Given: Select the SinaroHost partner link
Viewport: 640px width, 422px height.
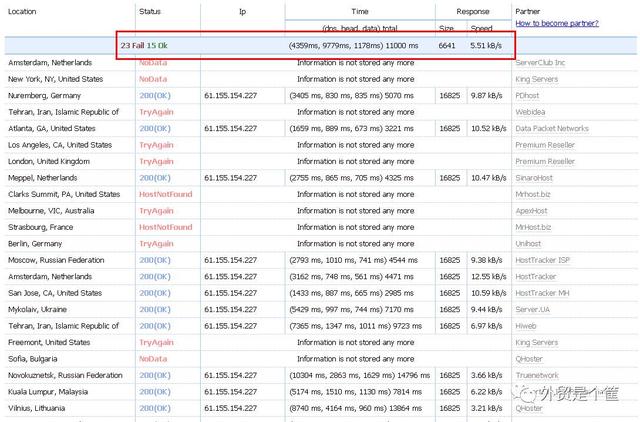Looking at the screenshot, I should click(x=534, y=178).
